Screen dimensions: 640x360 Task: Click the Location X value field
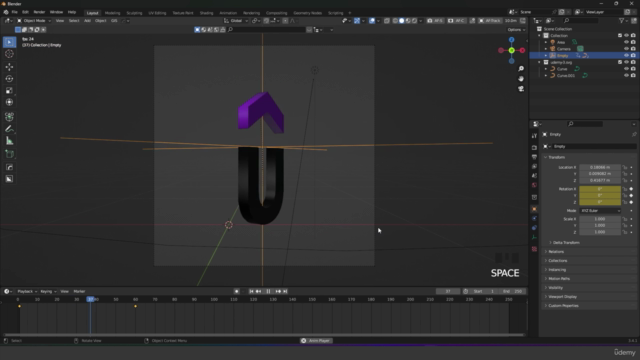click(600, 167)
